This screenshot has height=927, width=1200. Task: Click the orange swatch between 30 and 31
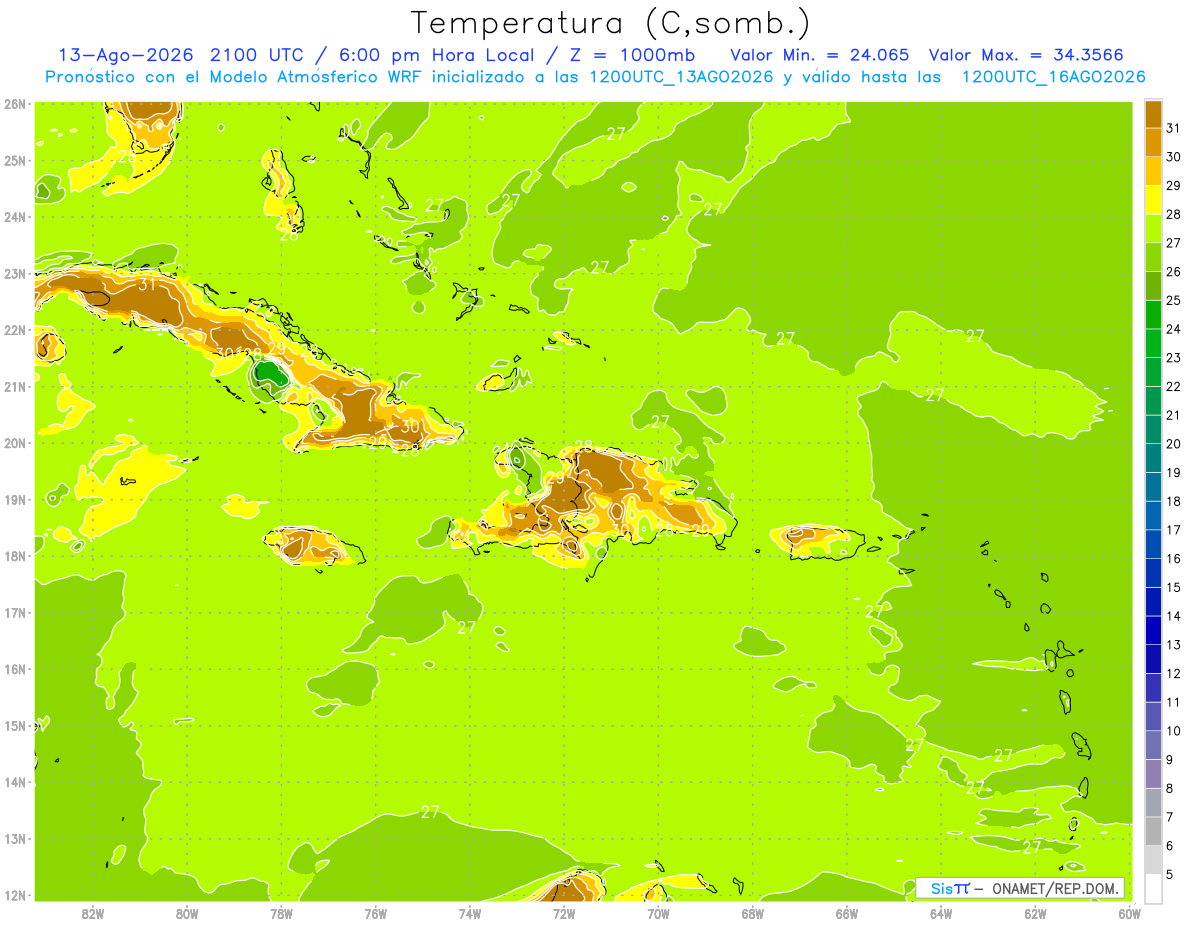pyautogui.click(x=1153, y=142)
